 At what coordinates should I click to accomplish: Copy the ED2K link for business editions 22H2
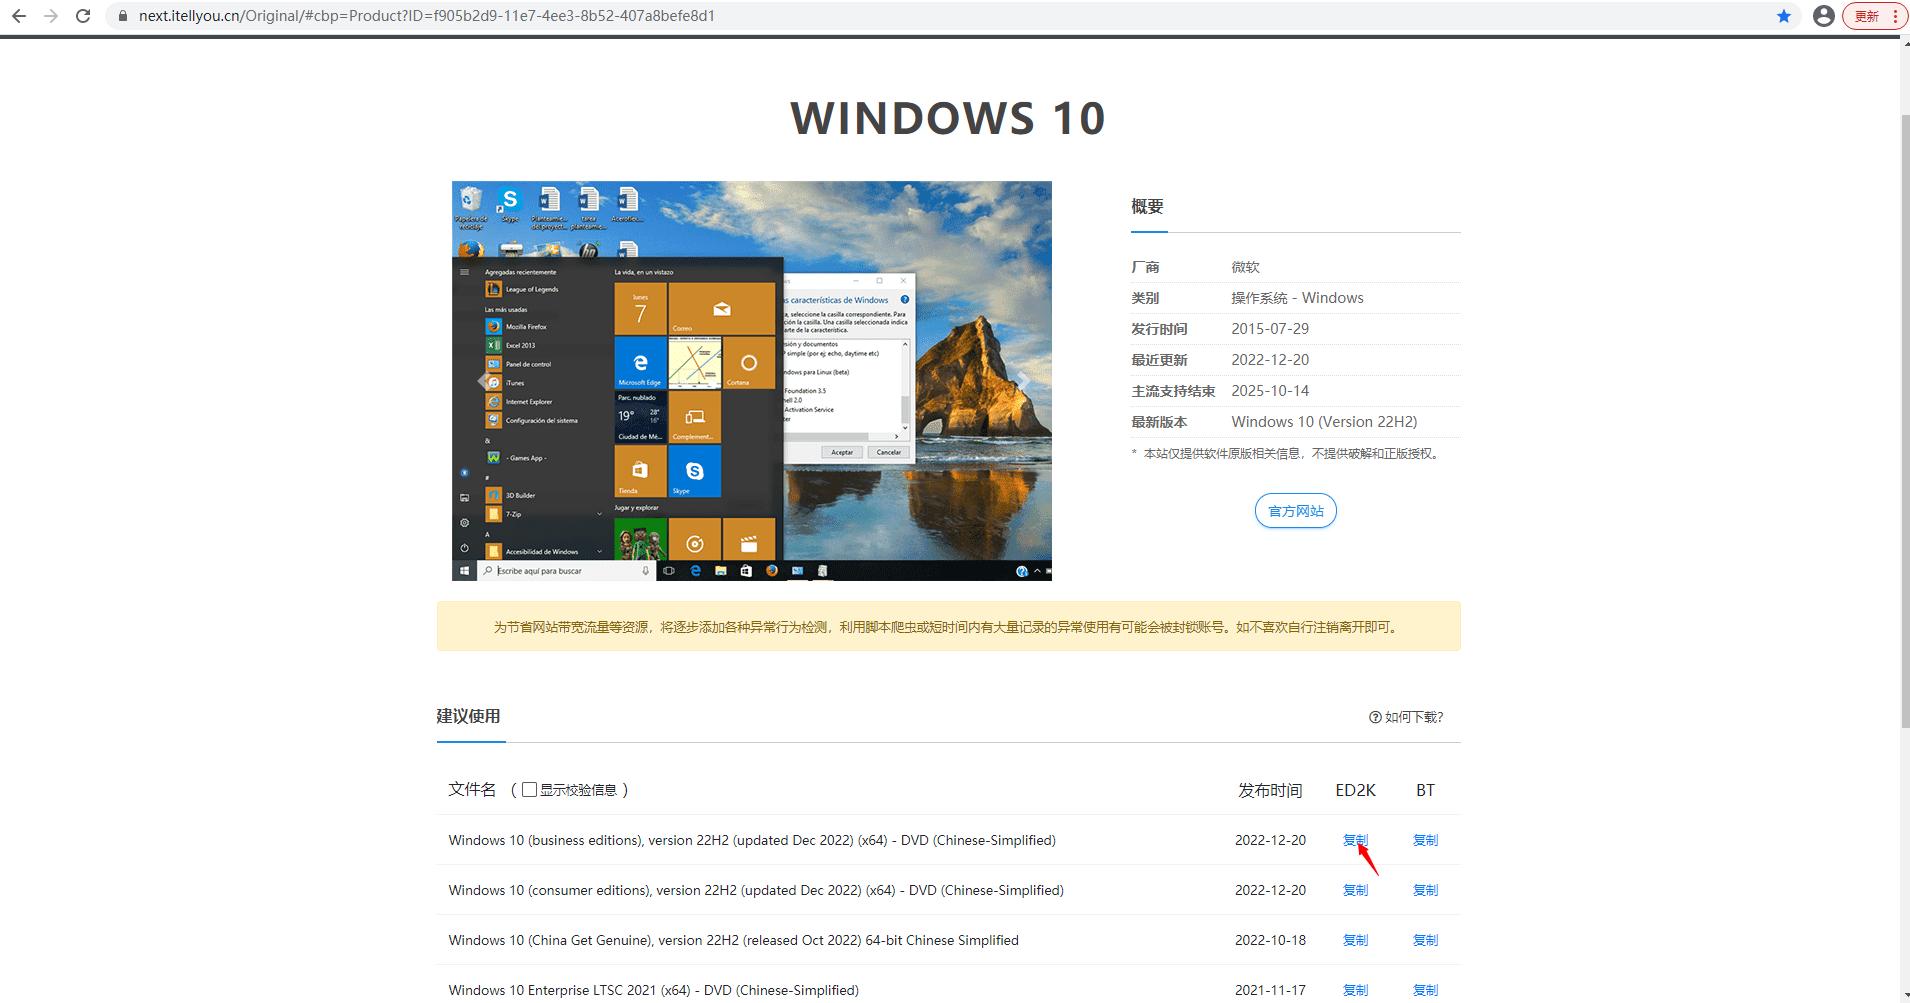coord(1354,840)
